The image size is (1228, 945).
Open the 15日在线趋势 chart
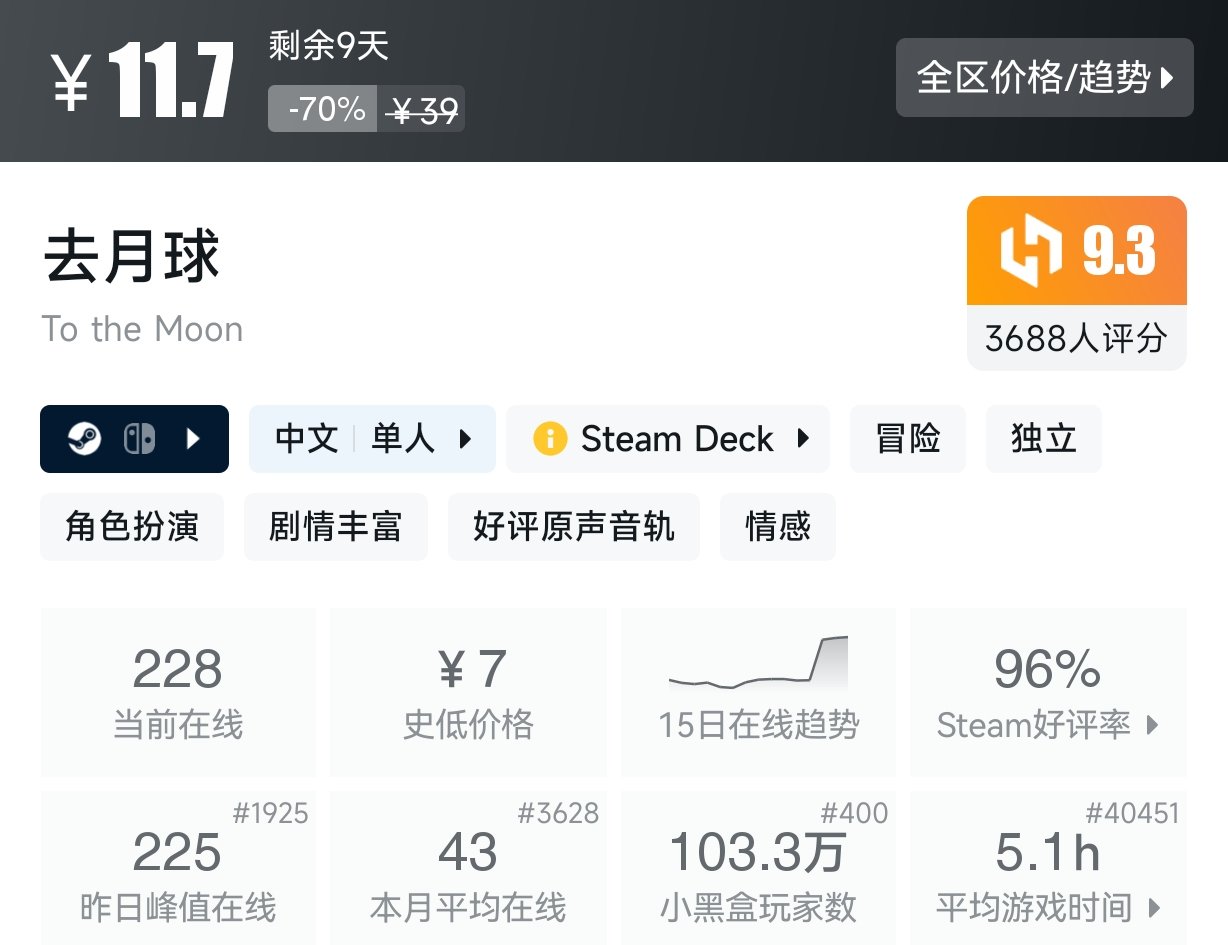click(x=757, y=690)
